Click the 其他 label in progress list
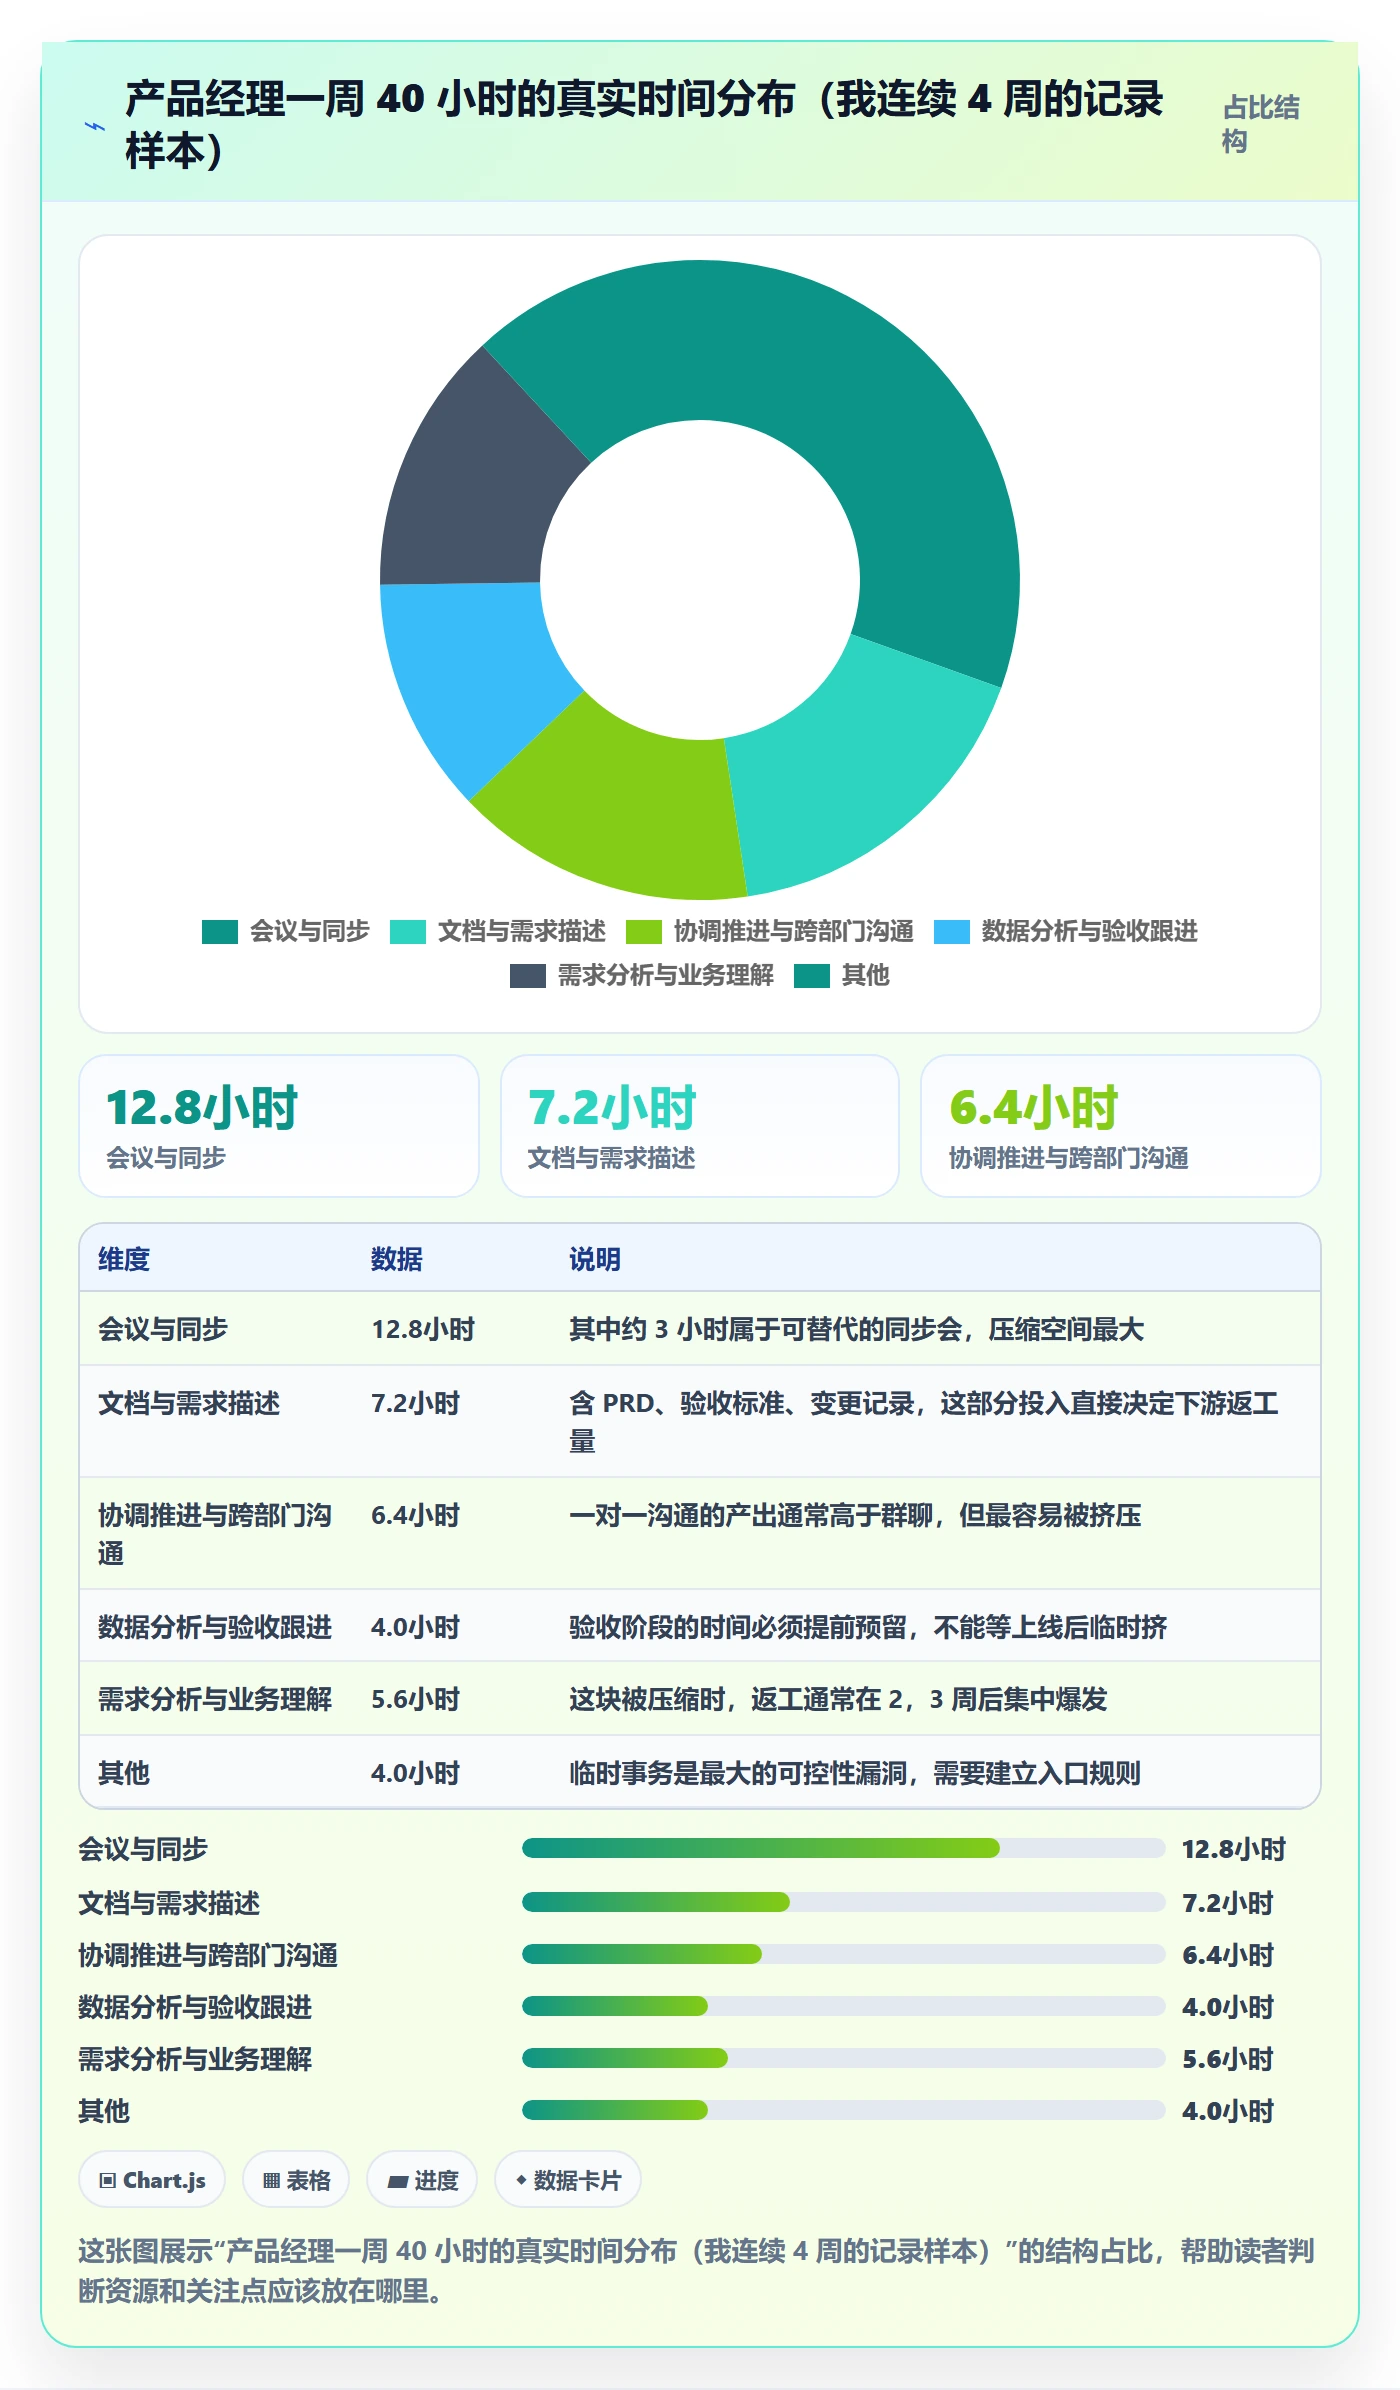This screenshot has height=2390, width=1400. [104, 2111]
